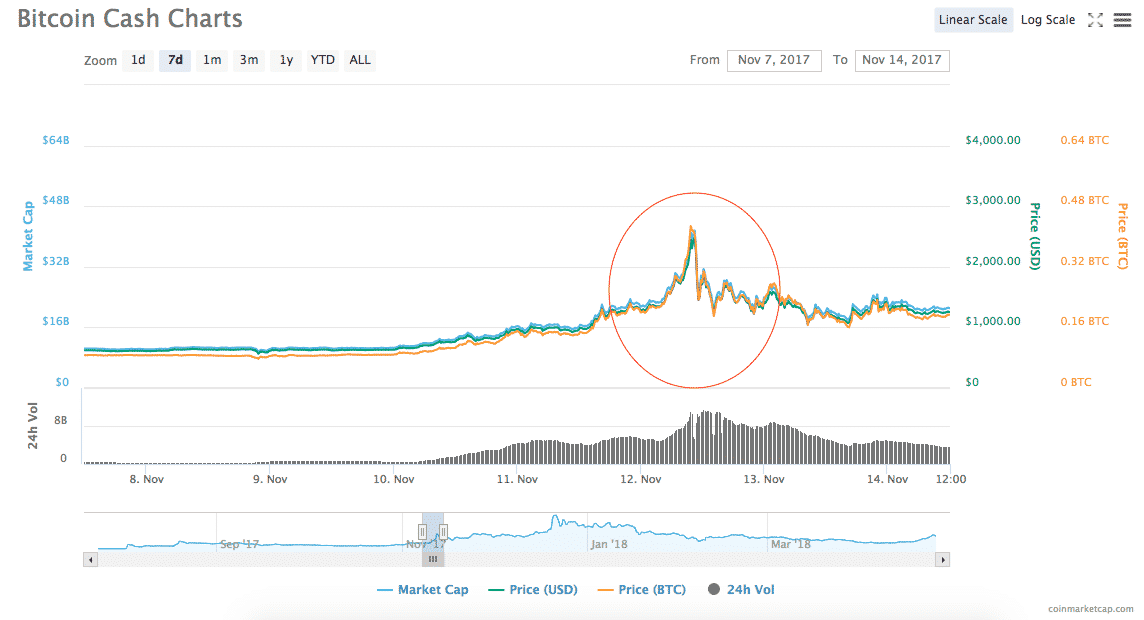Open the coinmarketcap.com credit link
The image size is (1144, 620).
click(1091, 608)
